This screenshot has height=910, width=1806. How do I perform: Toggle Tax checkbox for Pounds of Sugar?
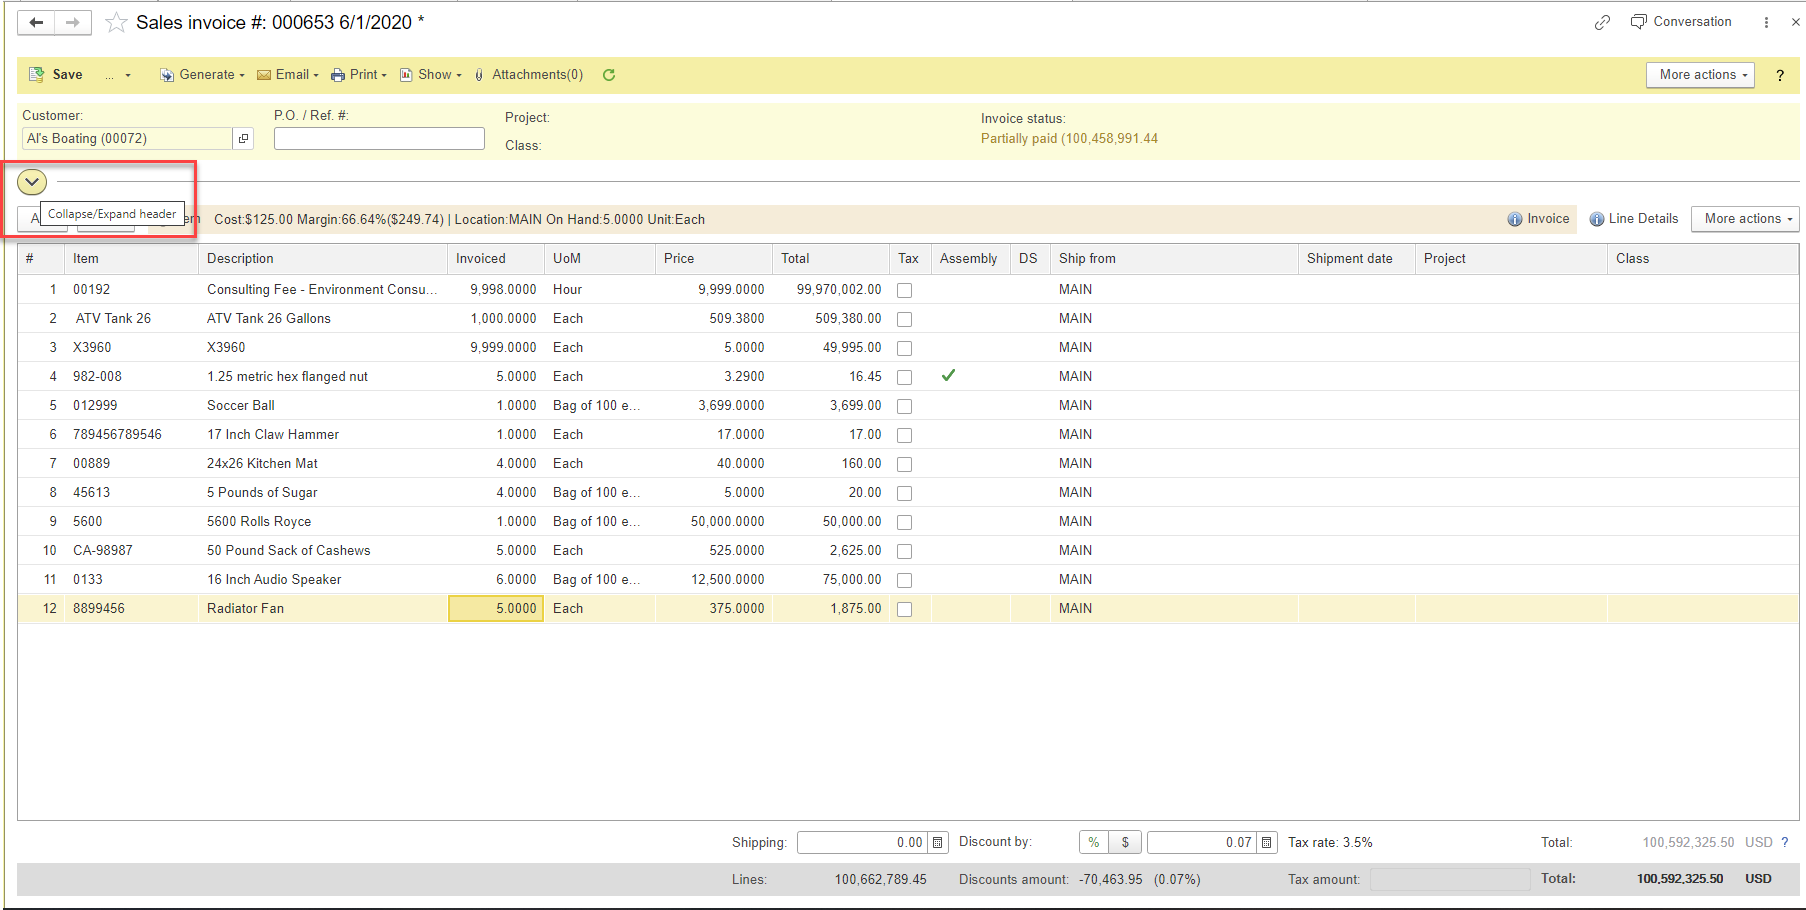(x=905, y=494)
